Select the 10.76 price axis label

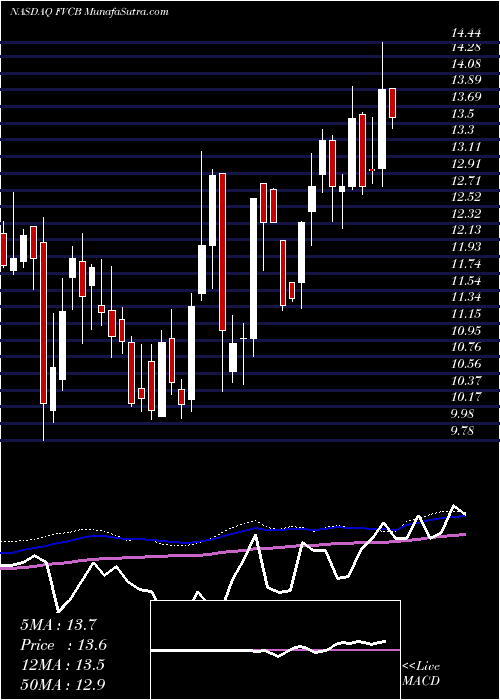tap(466, 347)
